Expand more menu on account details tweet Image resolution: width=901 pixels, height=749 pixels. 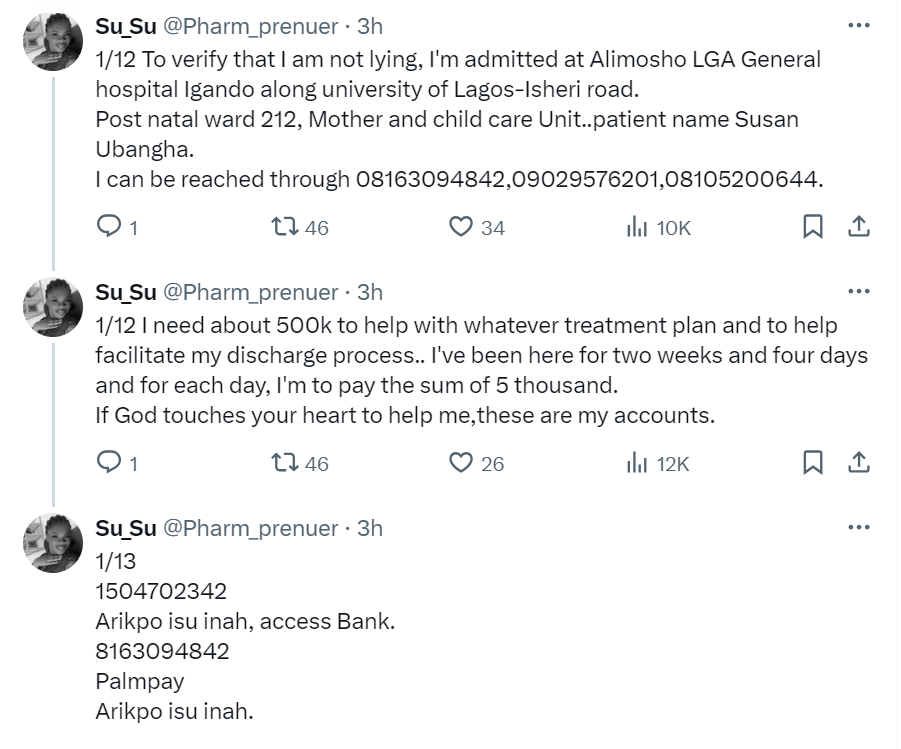tap(858, 527)
